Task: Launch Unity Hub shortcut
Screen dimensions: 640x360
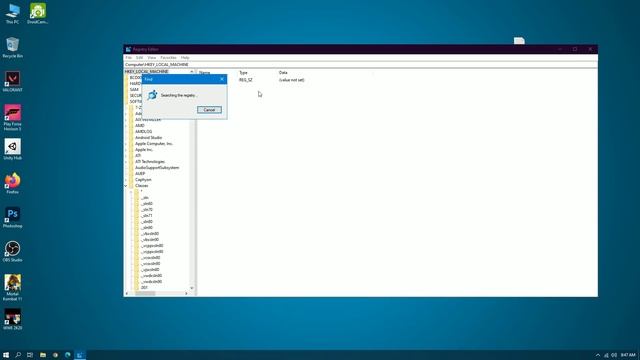Action: pos(12,149)
